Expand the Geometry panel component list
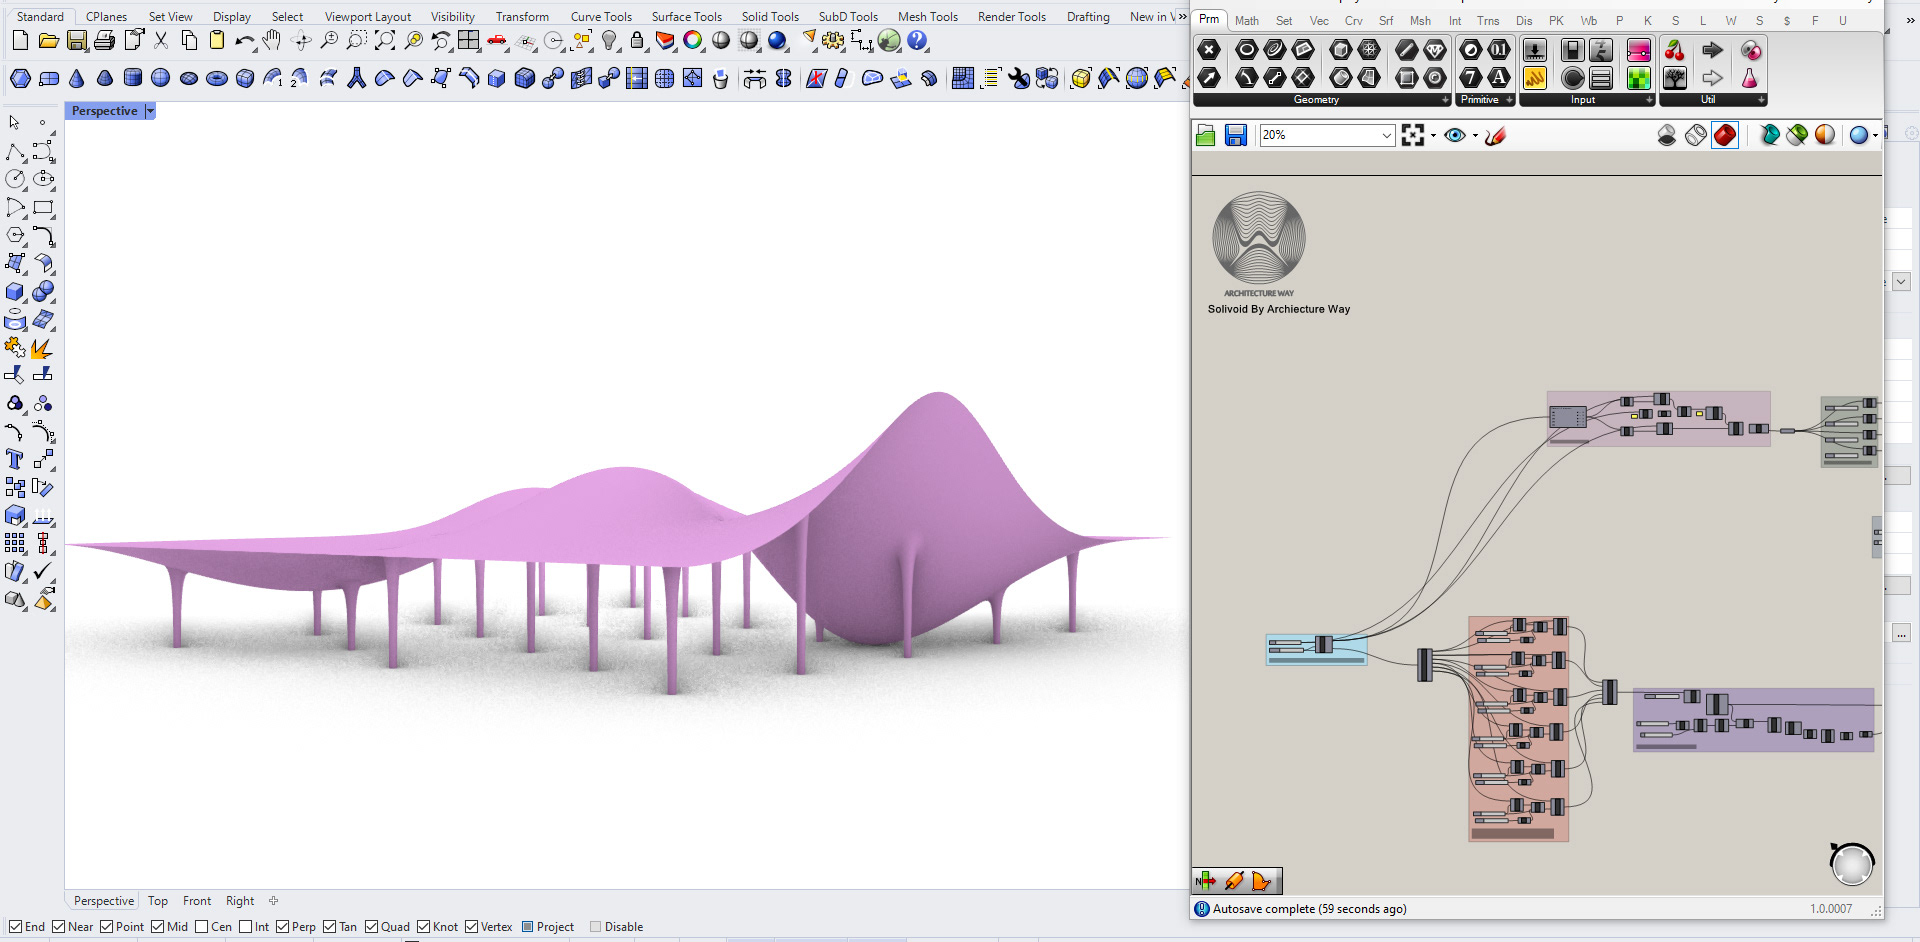 click(1445, 100)
